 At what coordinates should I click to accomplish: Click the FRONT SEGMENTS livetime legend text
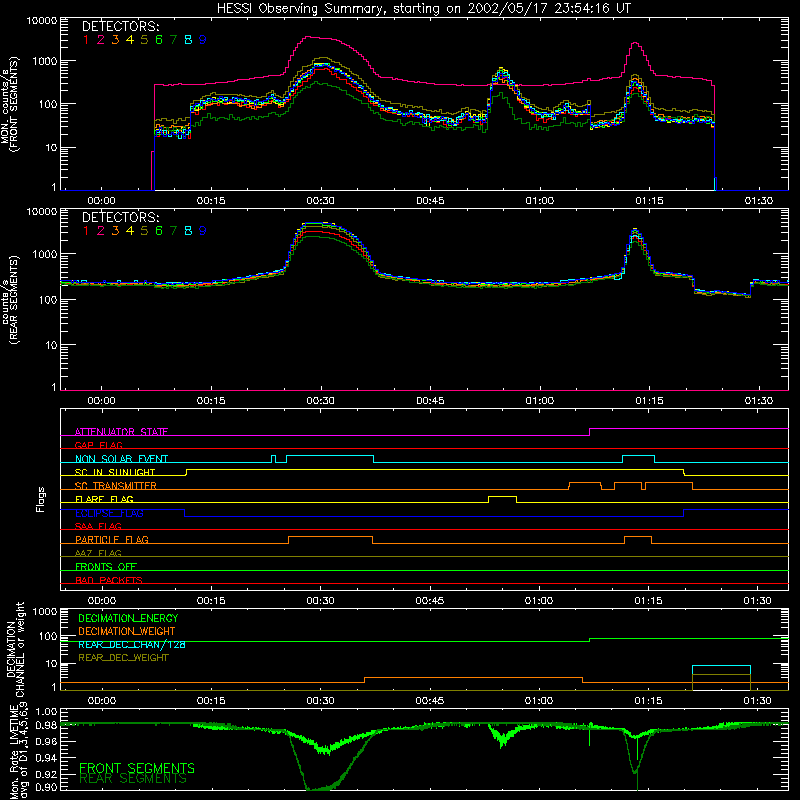click(137, 768)
